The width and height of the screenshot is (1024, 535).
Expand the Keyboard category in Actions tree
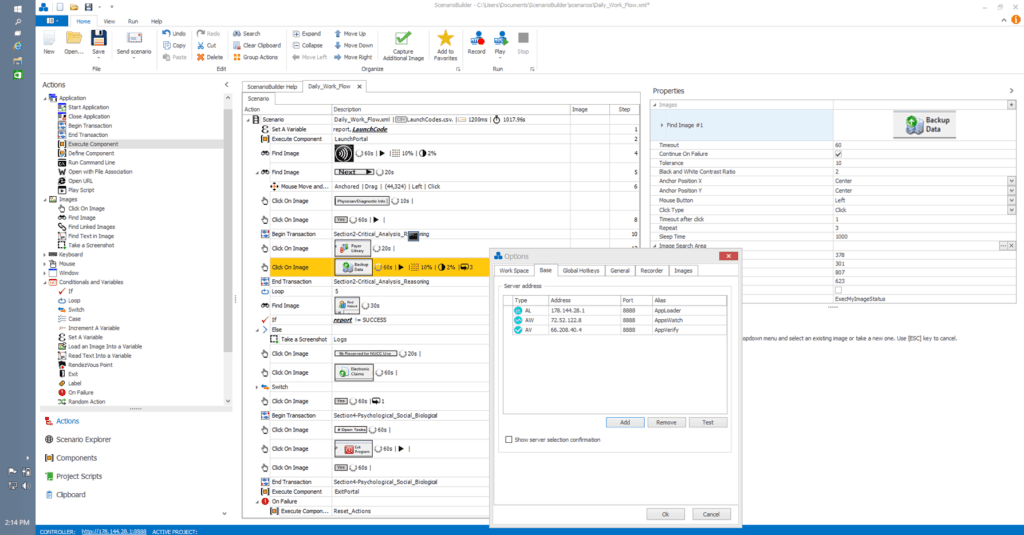pos(45,254)
